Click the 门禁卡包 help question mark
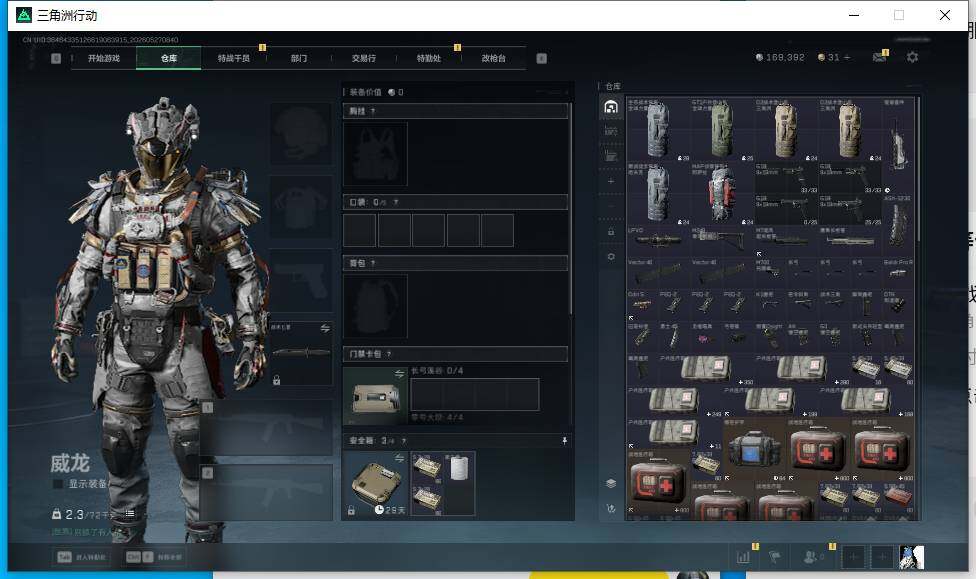This screenshot has width=976, height=579. [389, 354]
